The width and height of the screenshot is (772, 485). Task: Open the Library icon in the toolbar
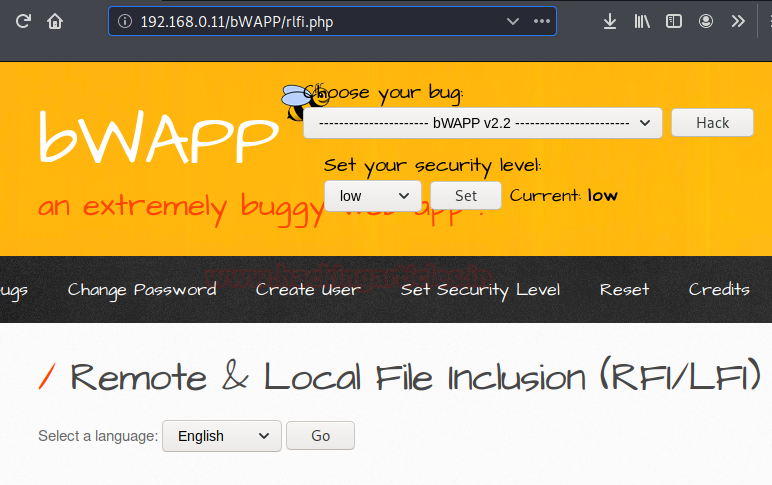tap(642, 21)
